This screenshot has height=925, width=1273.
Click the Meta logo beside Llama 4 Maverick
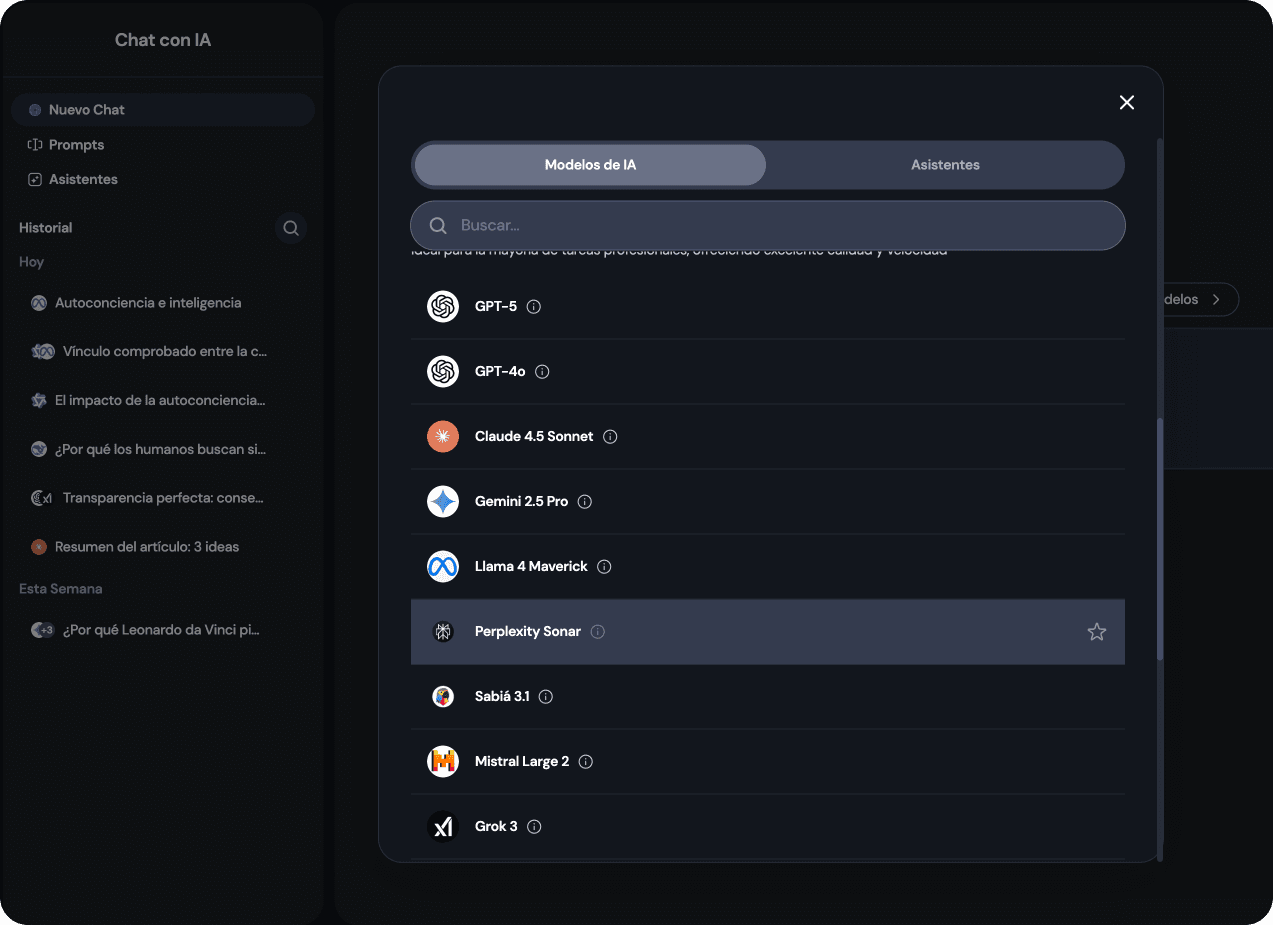pos(443,566)
